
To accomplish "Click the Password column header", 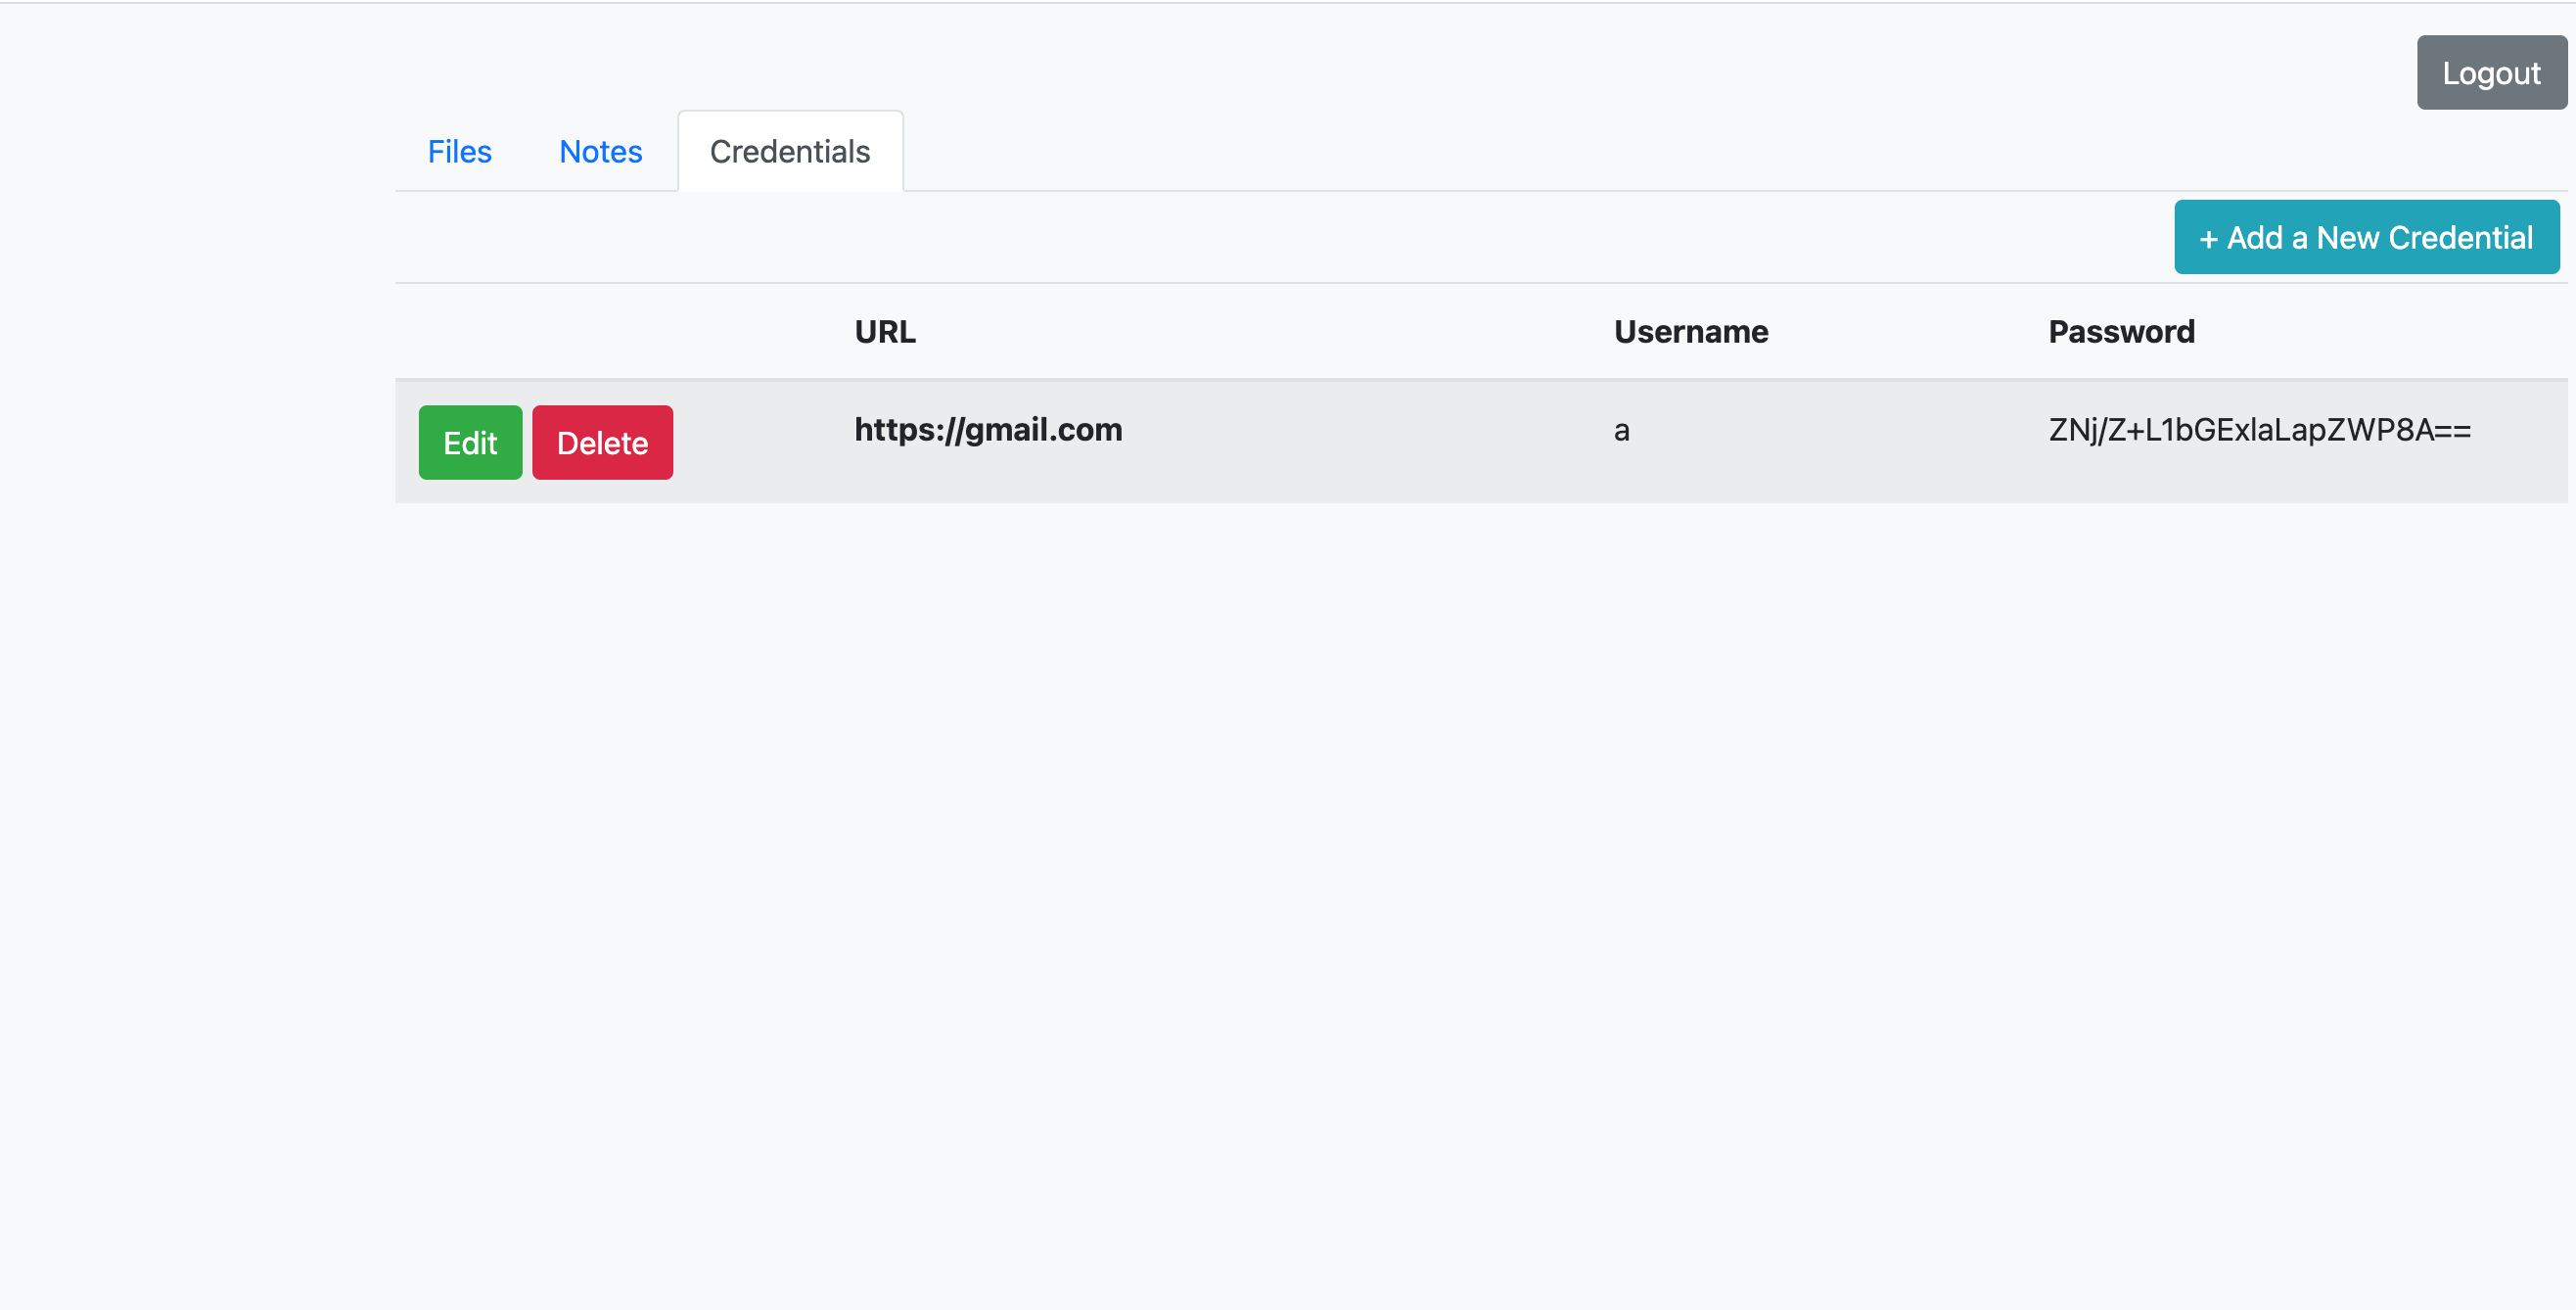I will (x=2122, y=331).
